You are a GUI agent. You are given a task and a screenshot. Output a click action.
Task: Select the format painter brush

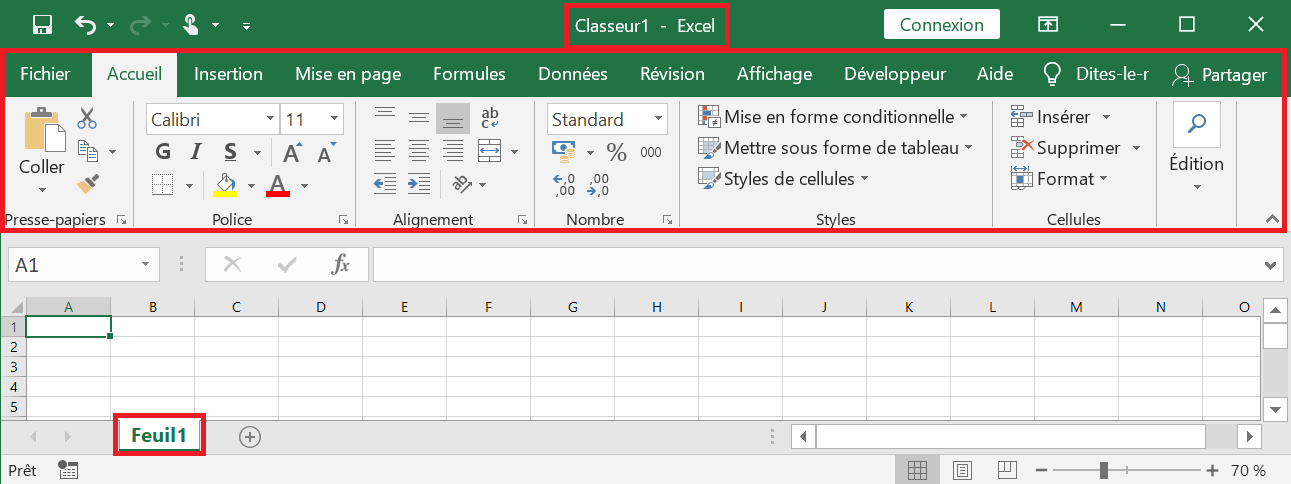tap(88, 183)
